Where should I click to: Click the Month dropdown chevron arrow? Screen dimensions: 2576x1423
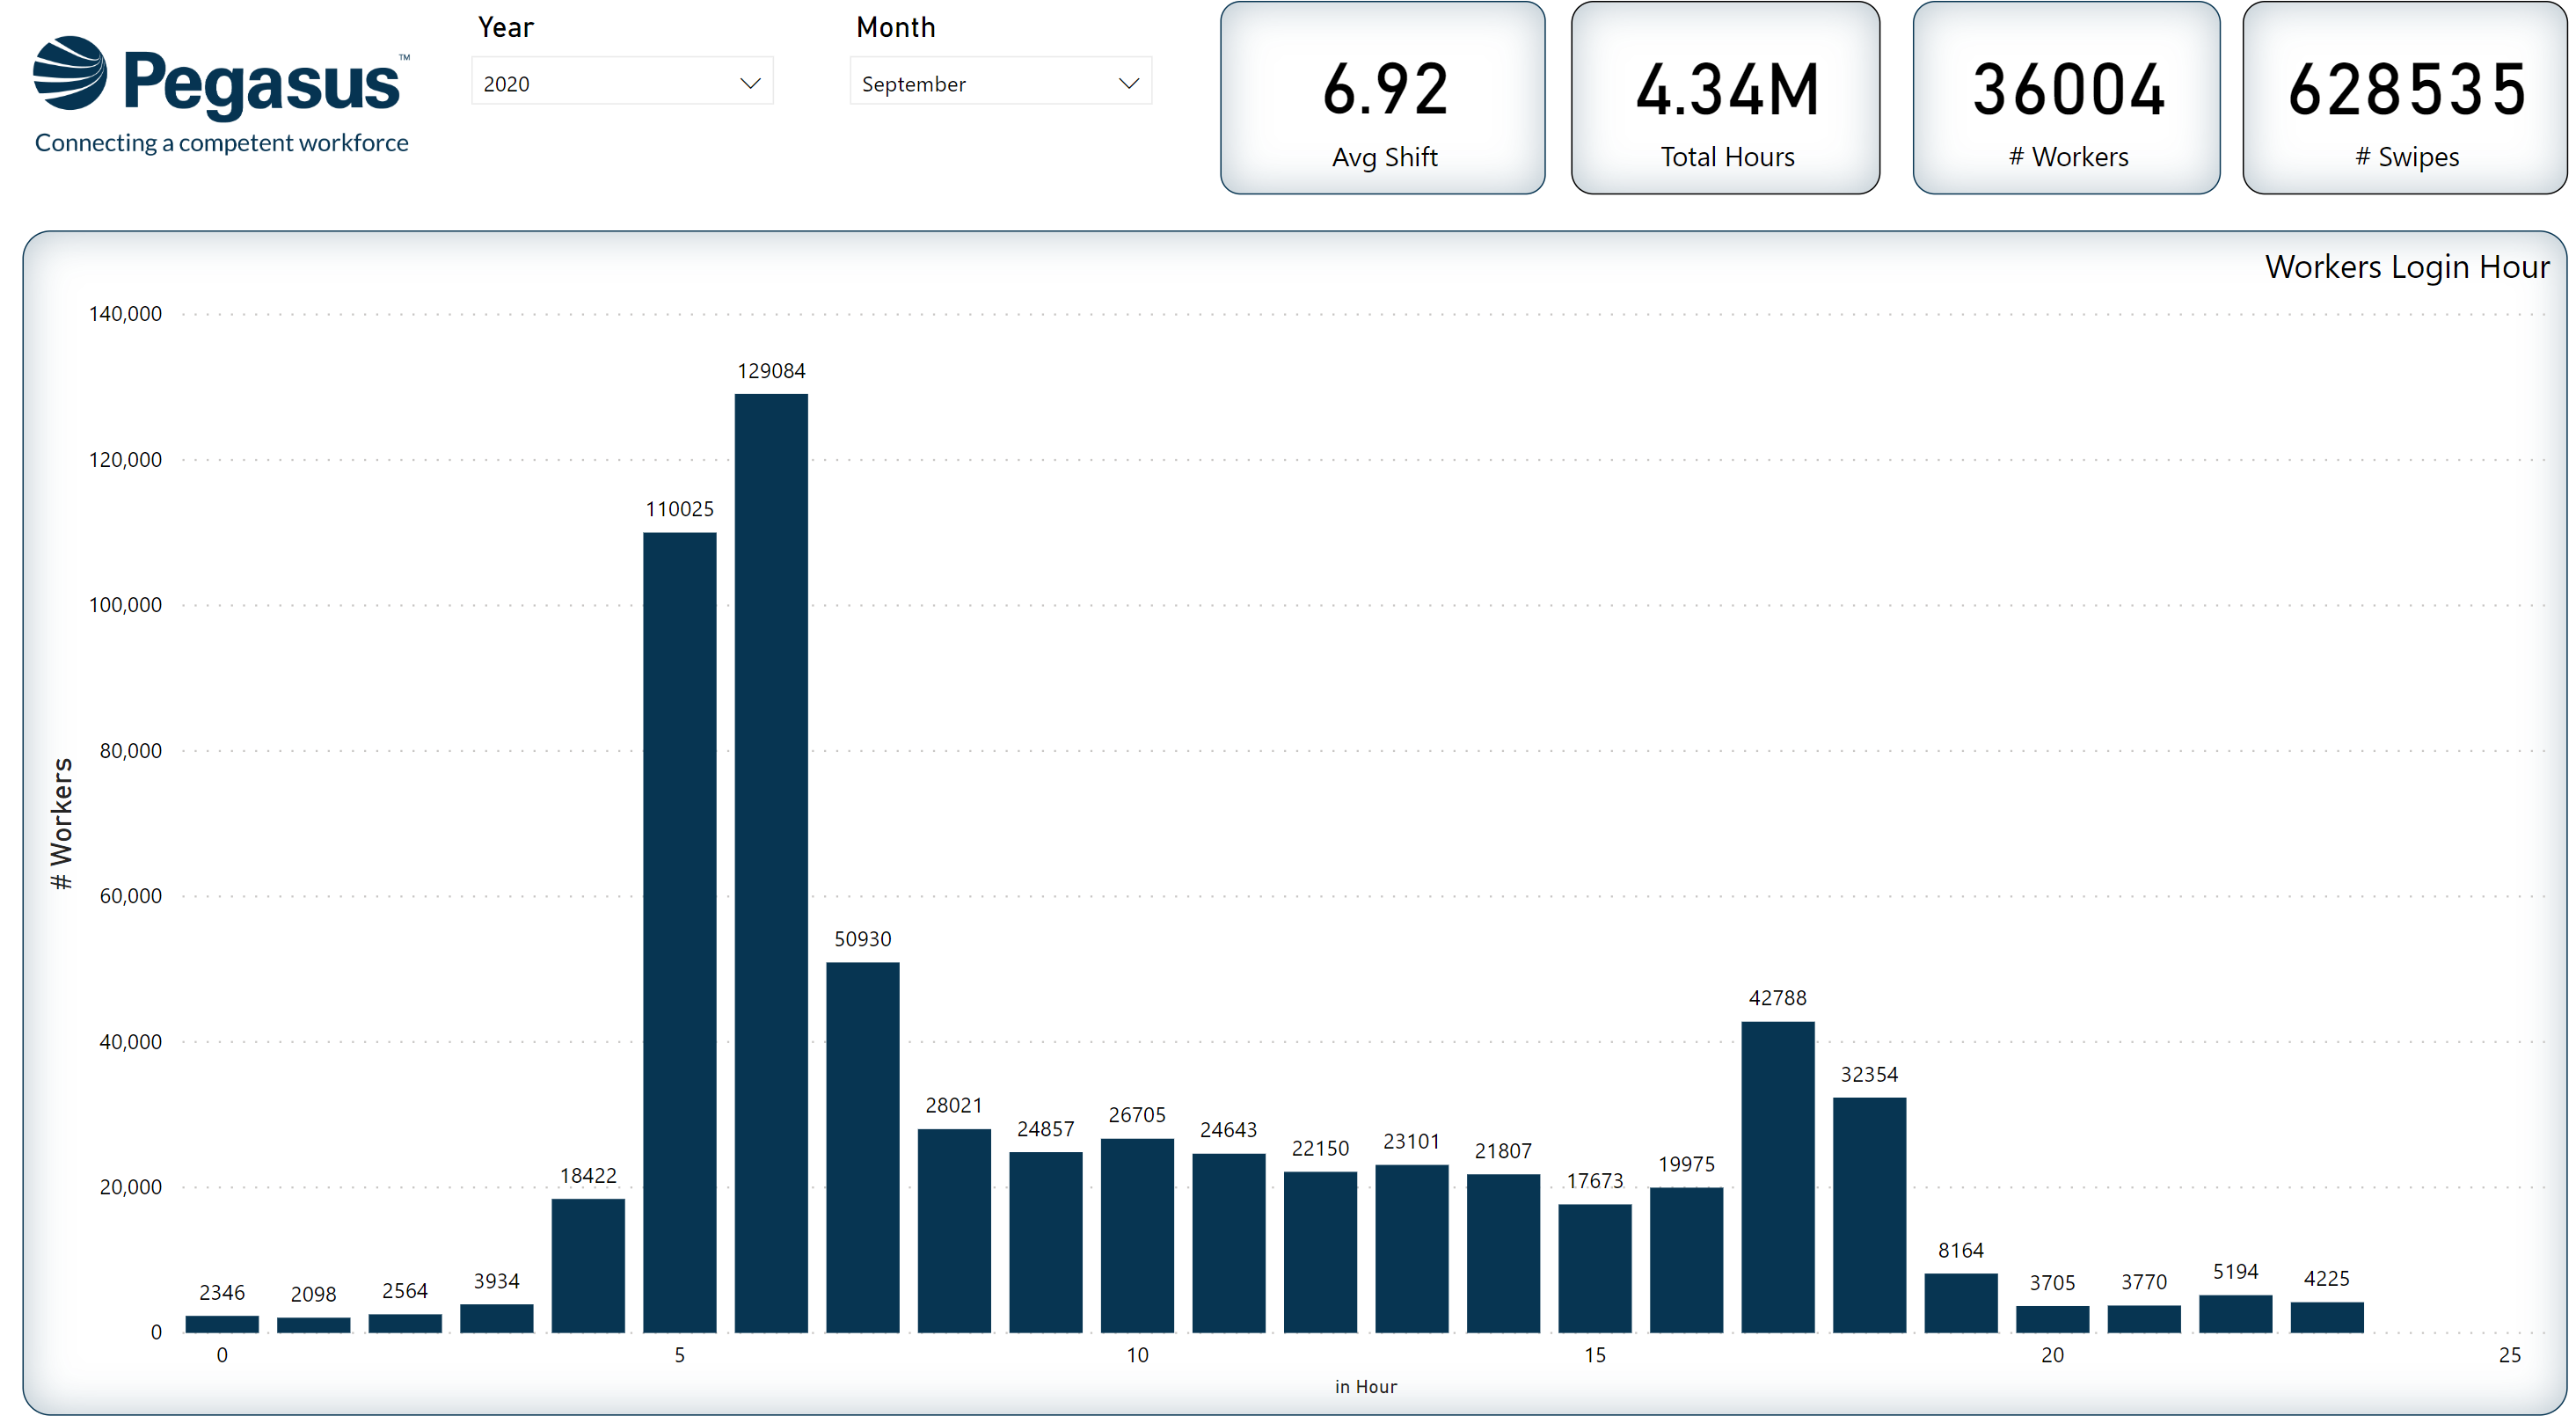pos(1128,83)
